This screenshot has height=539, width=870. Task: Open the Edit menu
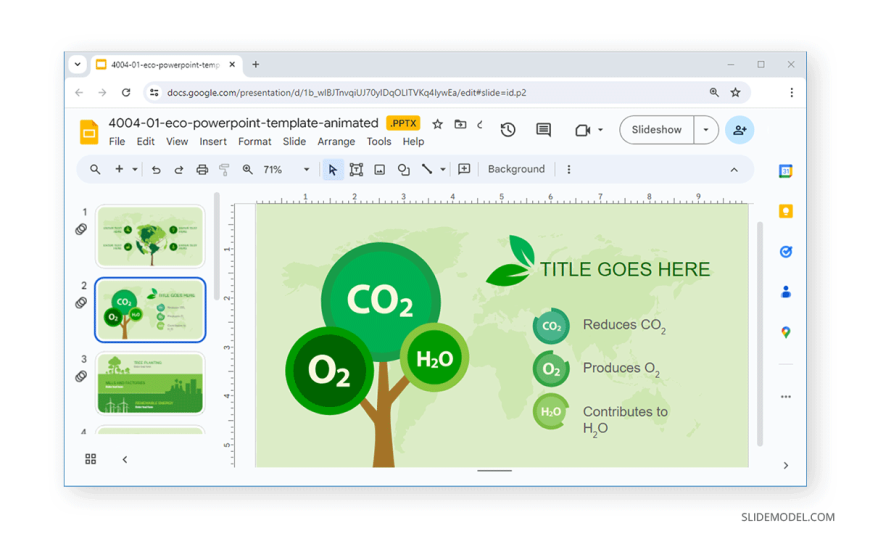(x=145, y=142)
